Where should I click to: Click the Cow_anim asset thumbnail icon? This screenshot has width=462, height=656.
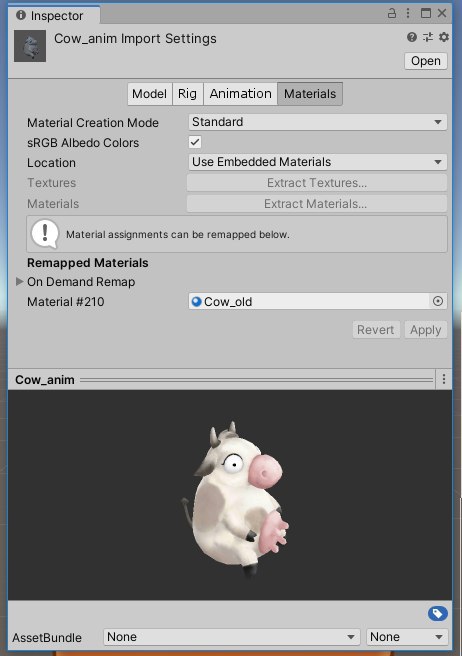[x=30, y=46]
